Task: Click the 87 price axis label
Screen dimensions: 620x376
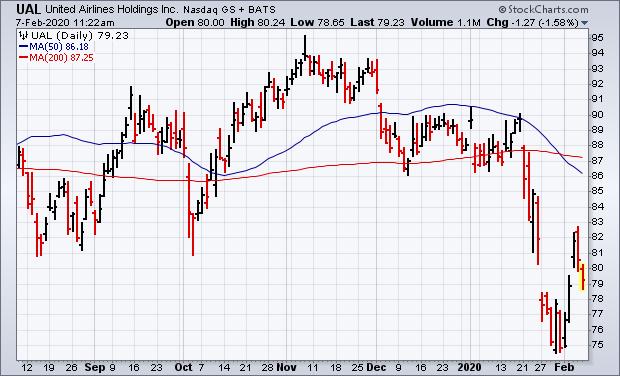Action: click(597, 161)
